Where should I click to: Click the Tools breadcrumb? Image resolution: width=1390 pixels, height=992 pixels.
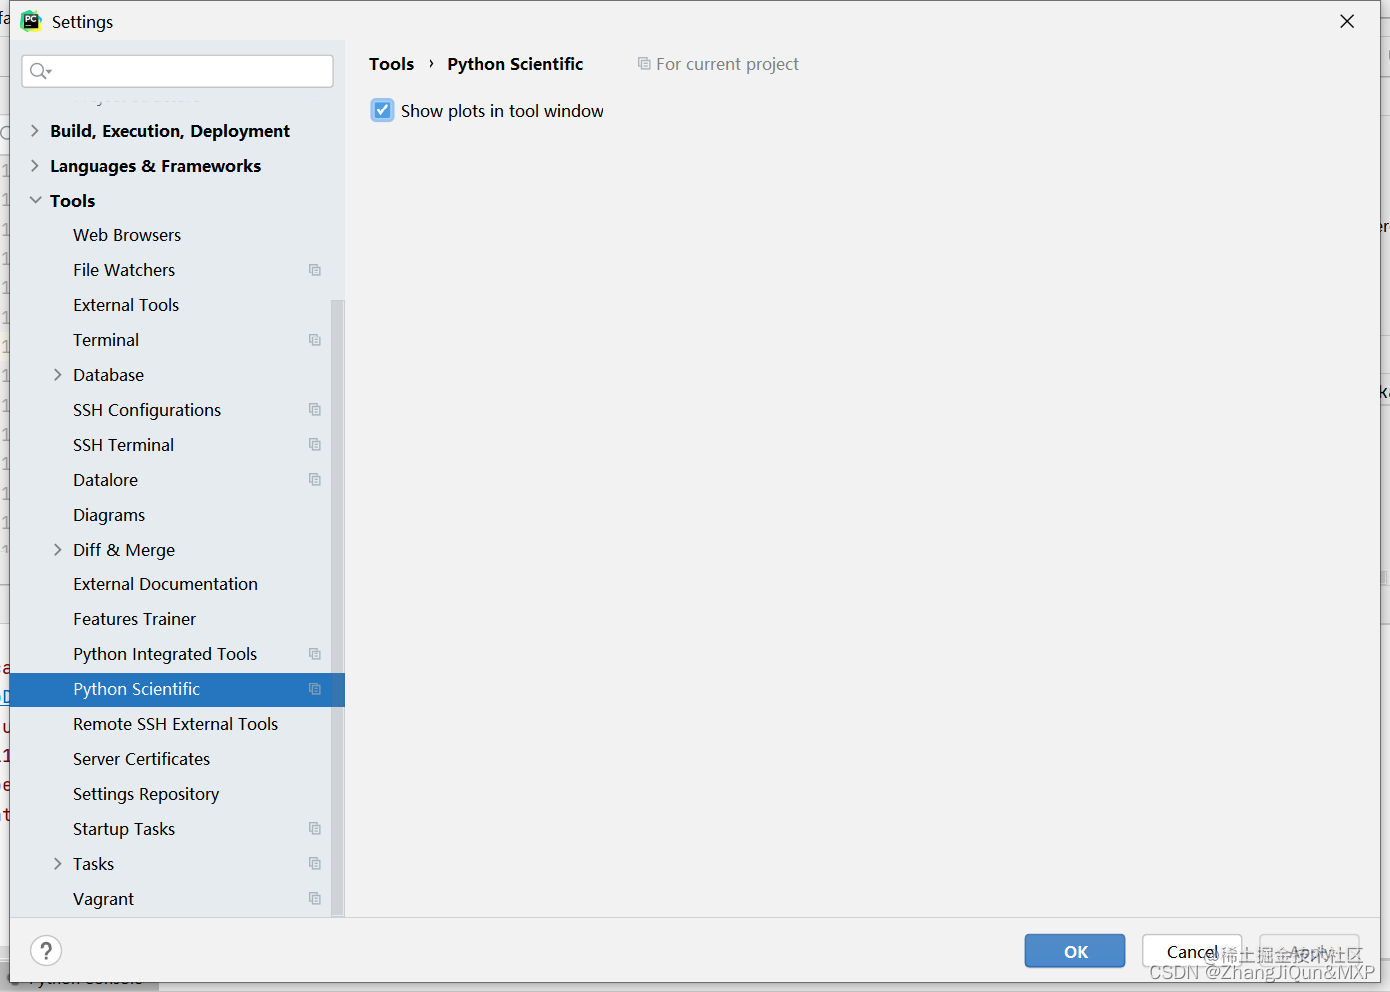tap(391, 64)
